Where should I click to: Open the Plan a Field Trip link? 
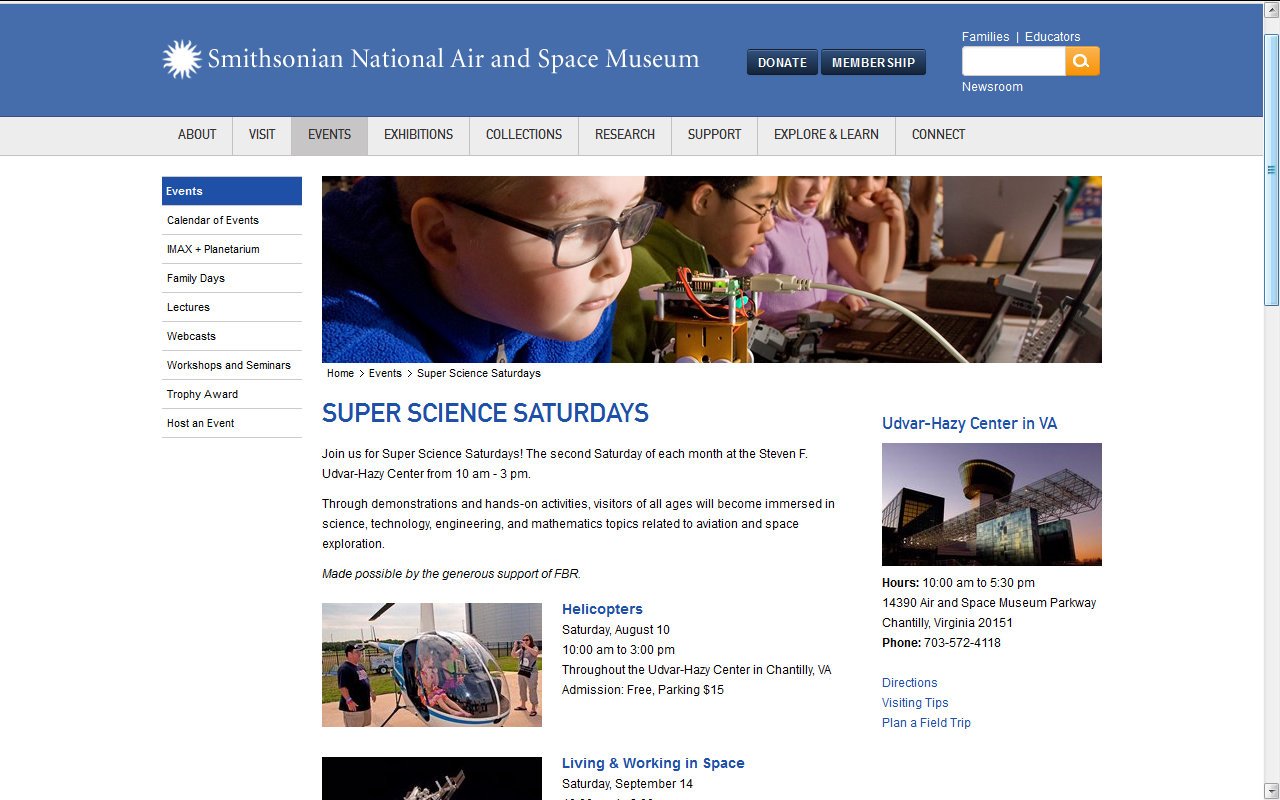point(926,723)
